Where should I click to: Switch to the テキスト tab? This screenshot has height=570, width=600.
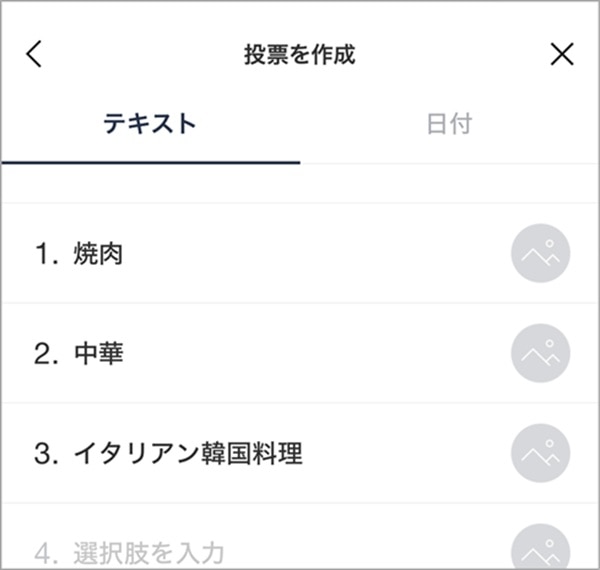click(x=150, y=124)
